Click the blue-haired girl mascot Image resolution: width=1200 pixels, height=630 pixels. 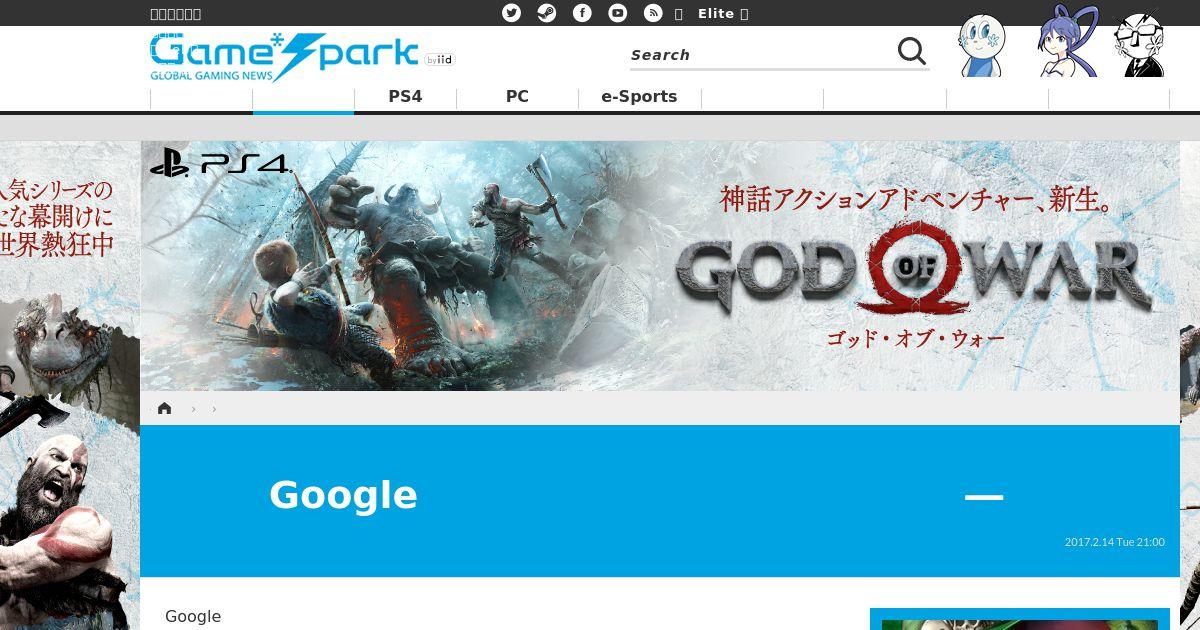coord(1066,42)
